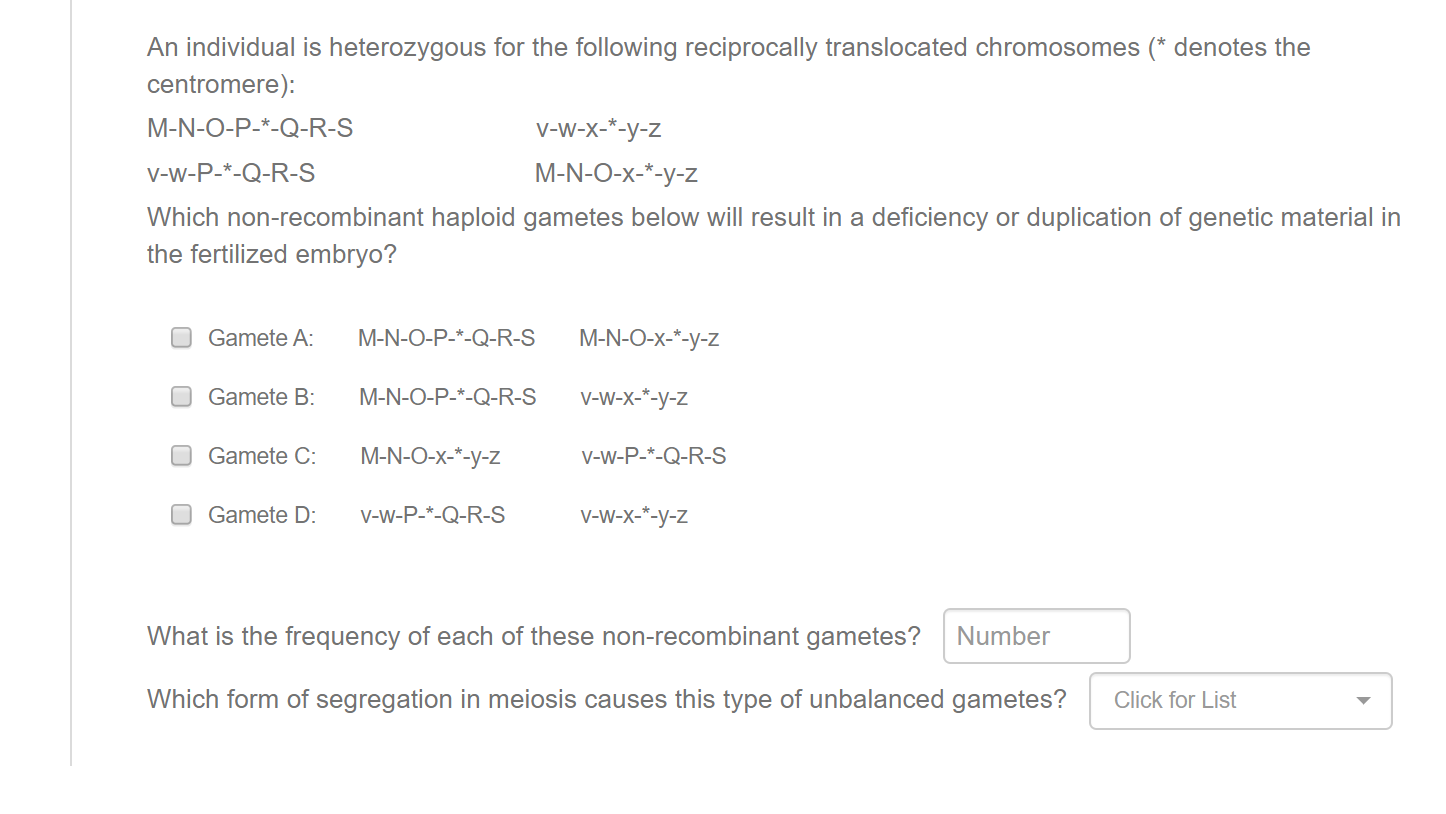Select the Gamete C label text
The image size is (1446, 814).
click(x=261, y=456)
